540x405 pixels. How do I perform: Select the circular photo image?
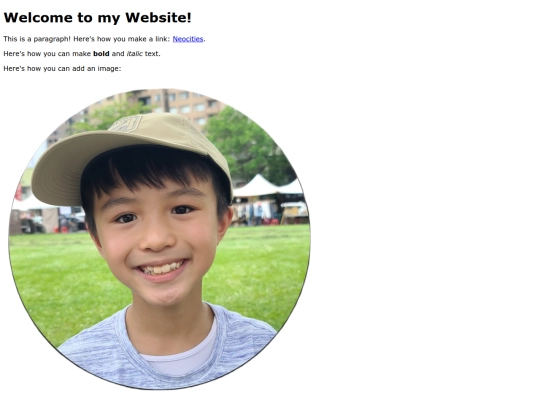159,239
